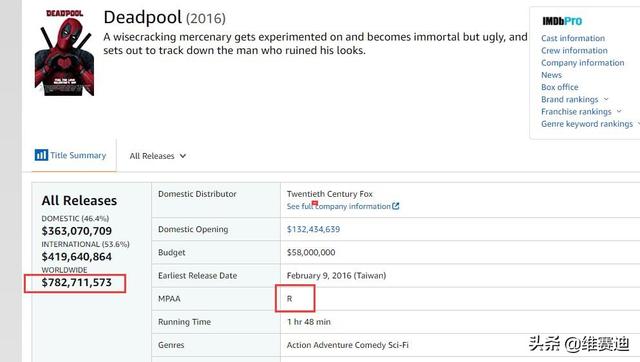Select the genres Action Adventure Comedy Sci-Fi
640x362 pixels.
pyautogui.click(x=347, y=345)
